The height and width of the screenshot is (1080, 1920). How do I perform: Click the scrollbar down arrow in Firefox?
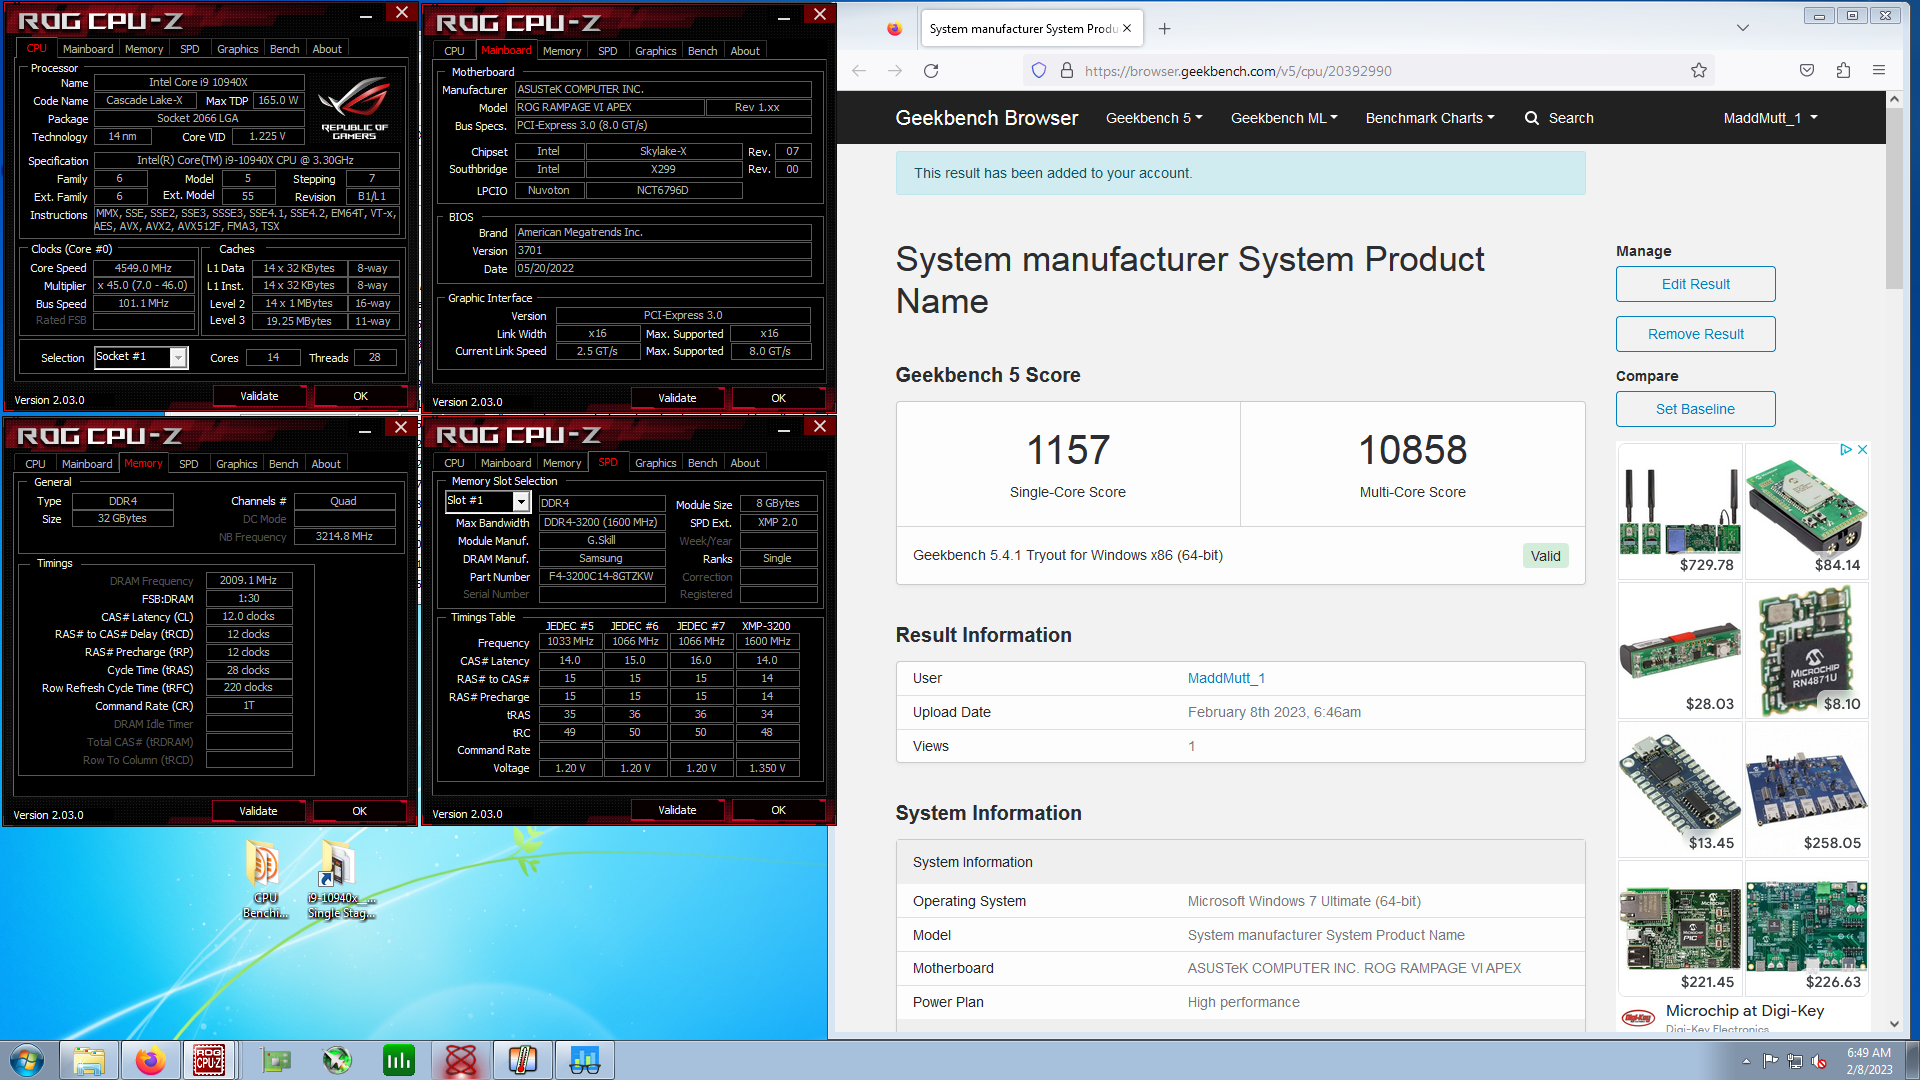coord(1894,1023)
